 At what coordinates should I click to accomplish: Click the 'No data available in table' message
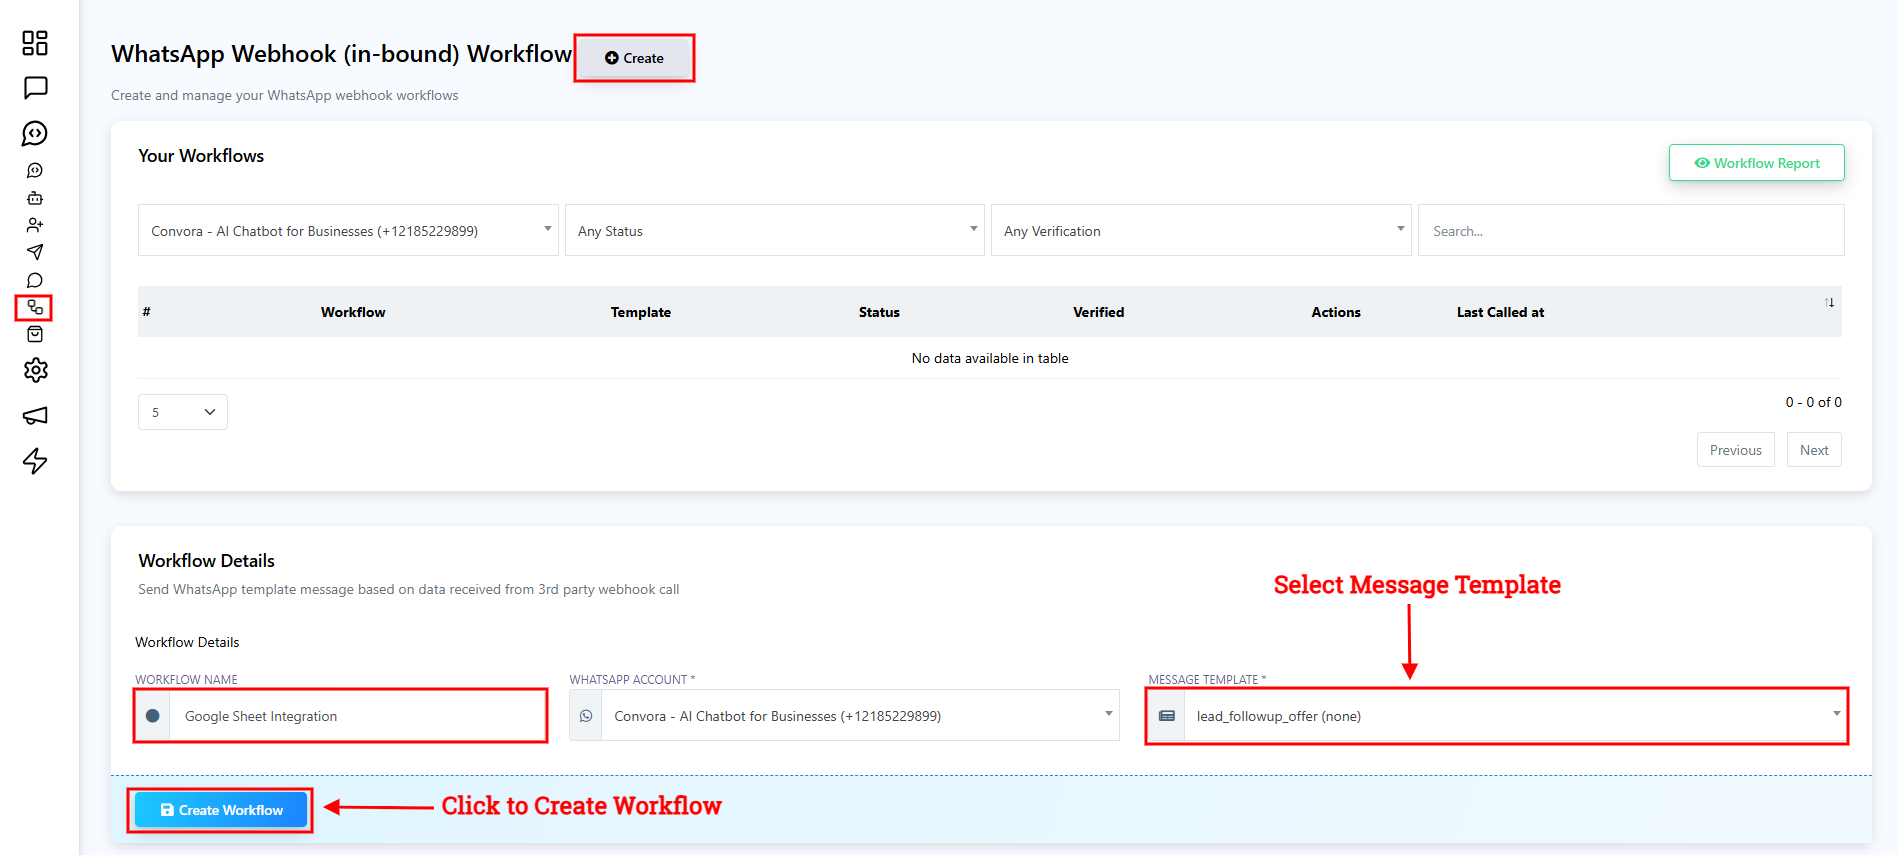(990, 358)
